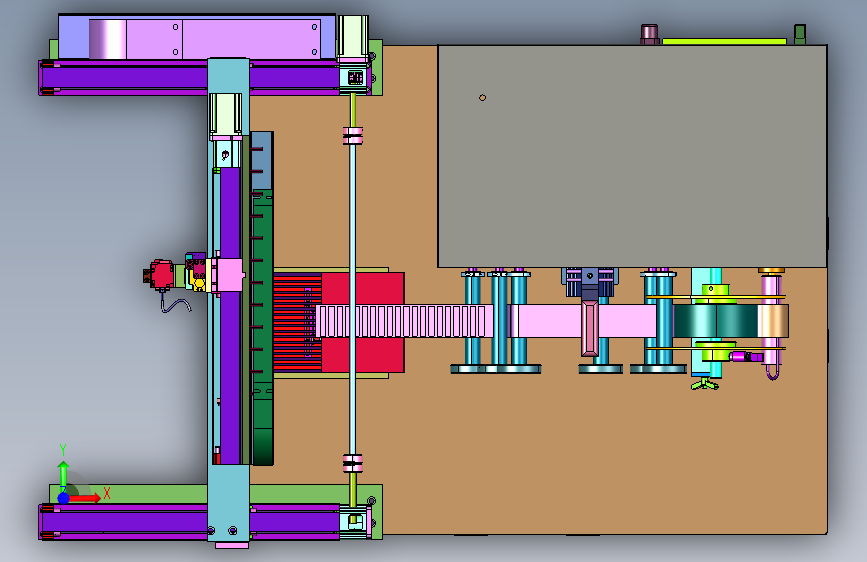
Task: Pick the long vertical cyan drive shaft
Action: pyautogui.click(x=352, y=299)
